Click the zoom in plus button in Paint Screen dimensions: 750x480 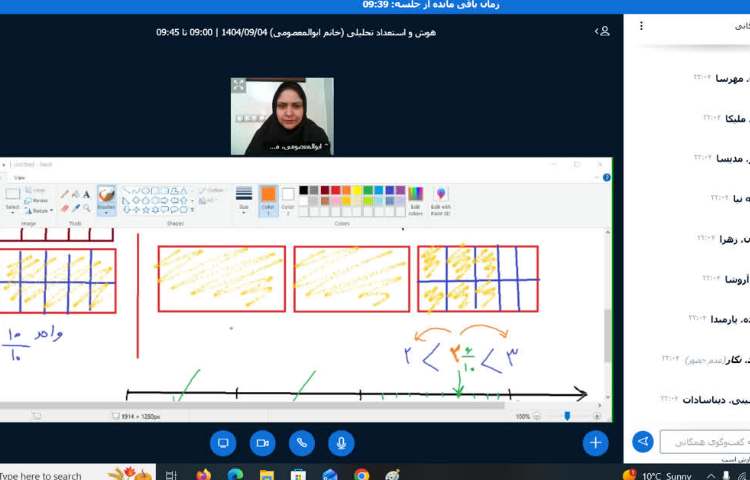coord(597,416)
